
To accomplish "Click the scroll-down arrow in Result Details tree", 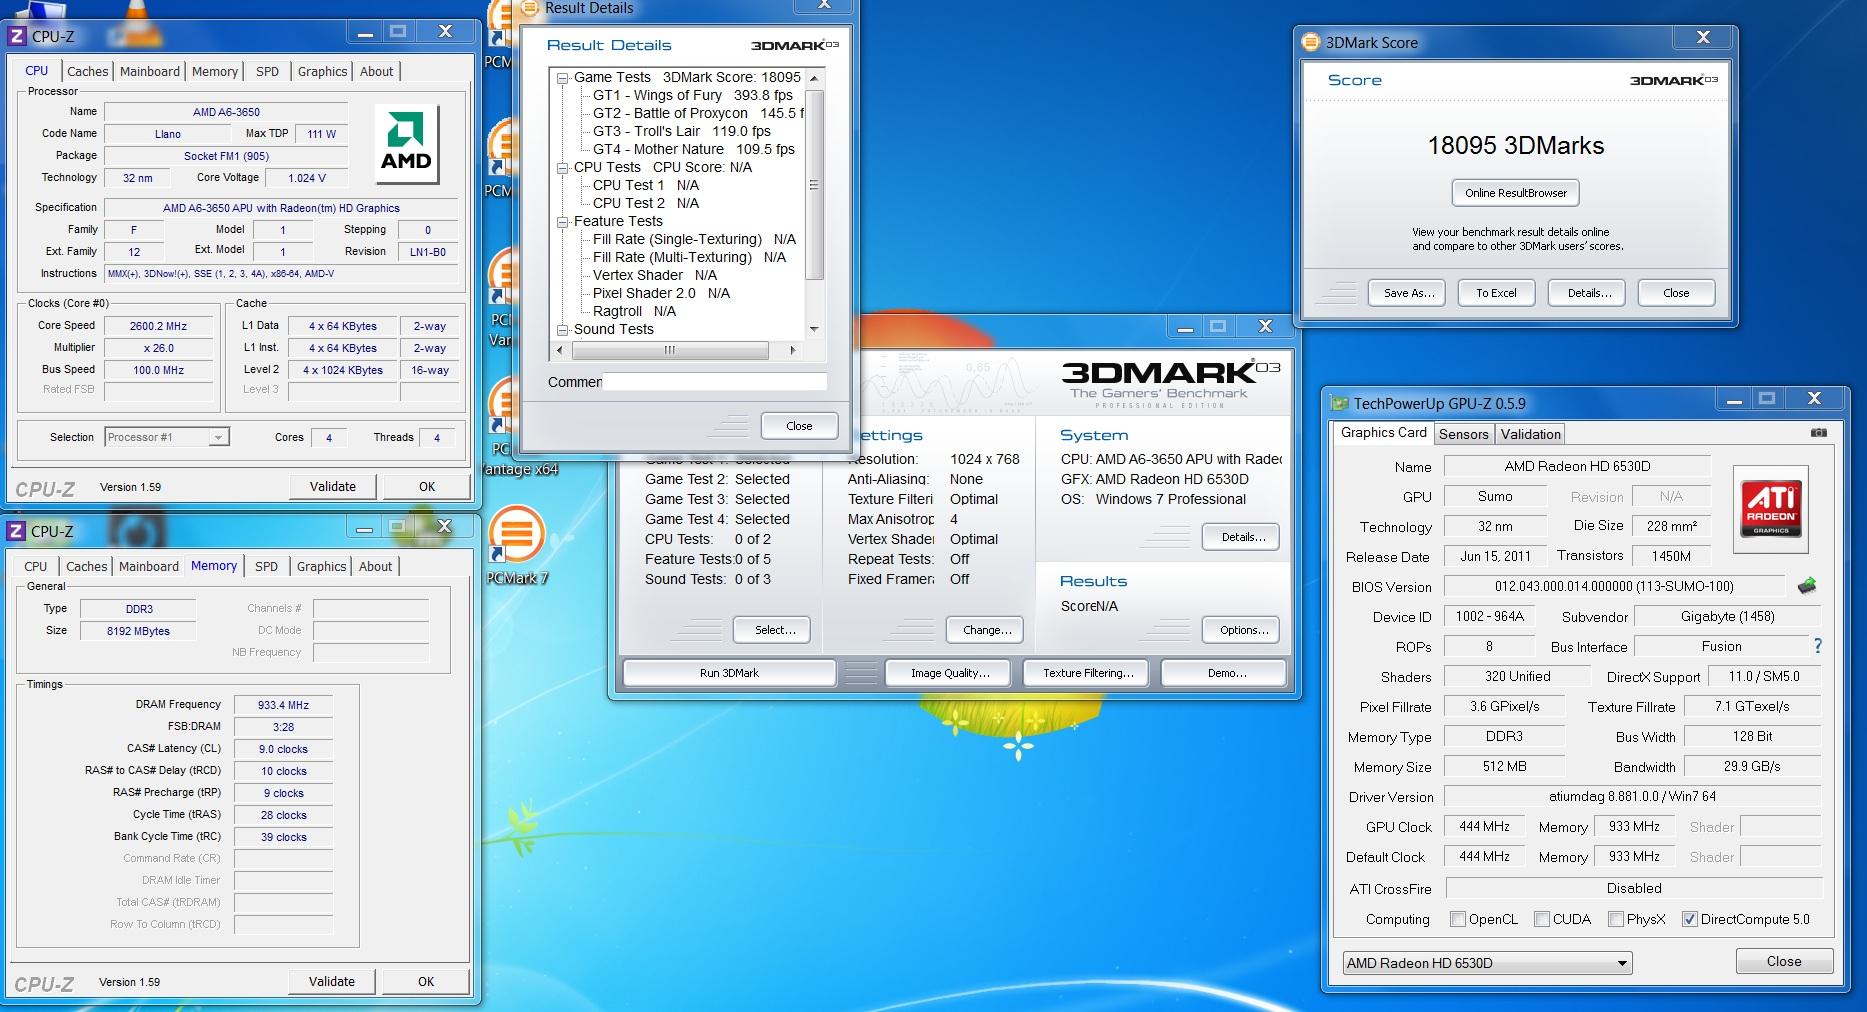I will point(814,329).
